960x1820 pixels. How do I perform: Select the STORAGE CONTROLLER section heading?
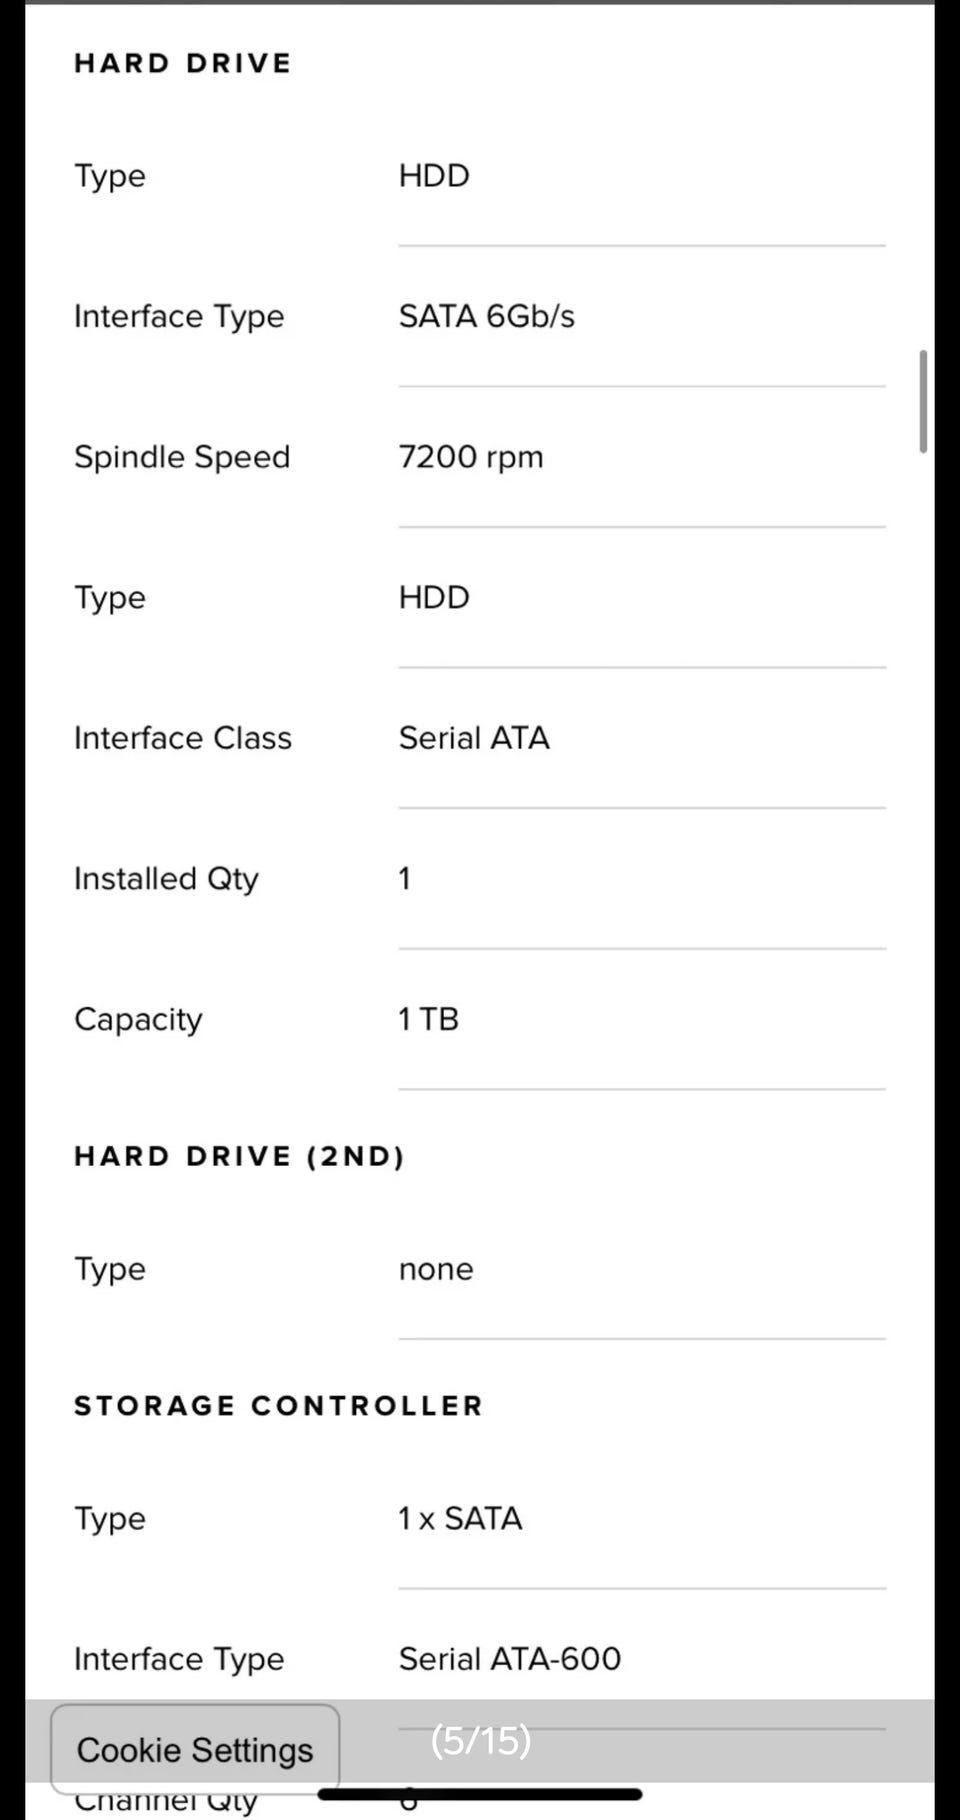click(278, 1405)
